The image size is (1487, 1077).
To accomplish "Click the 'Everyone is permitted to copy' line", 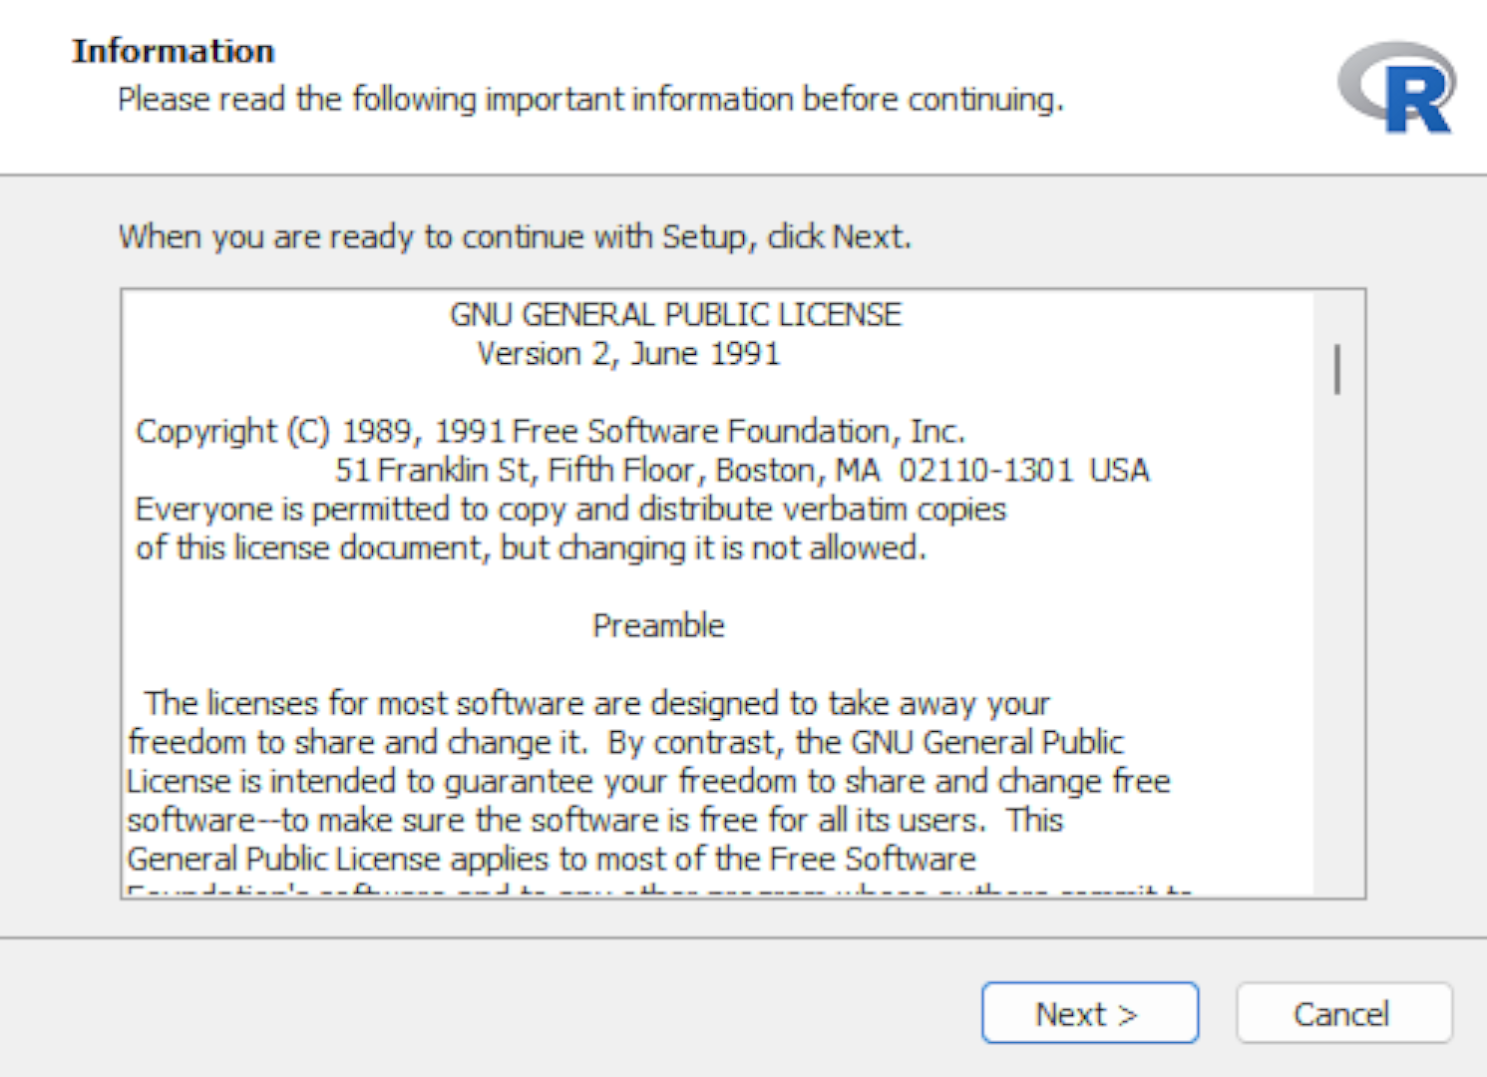I will click(x=570, y=509).
